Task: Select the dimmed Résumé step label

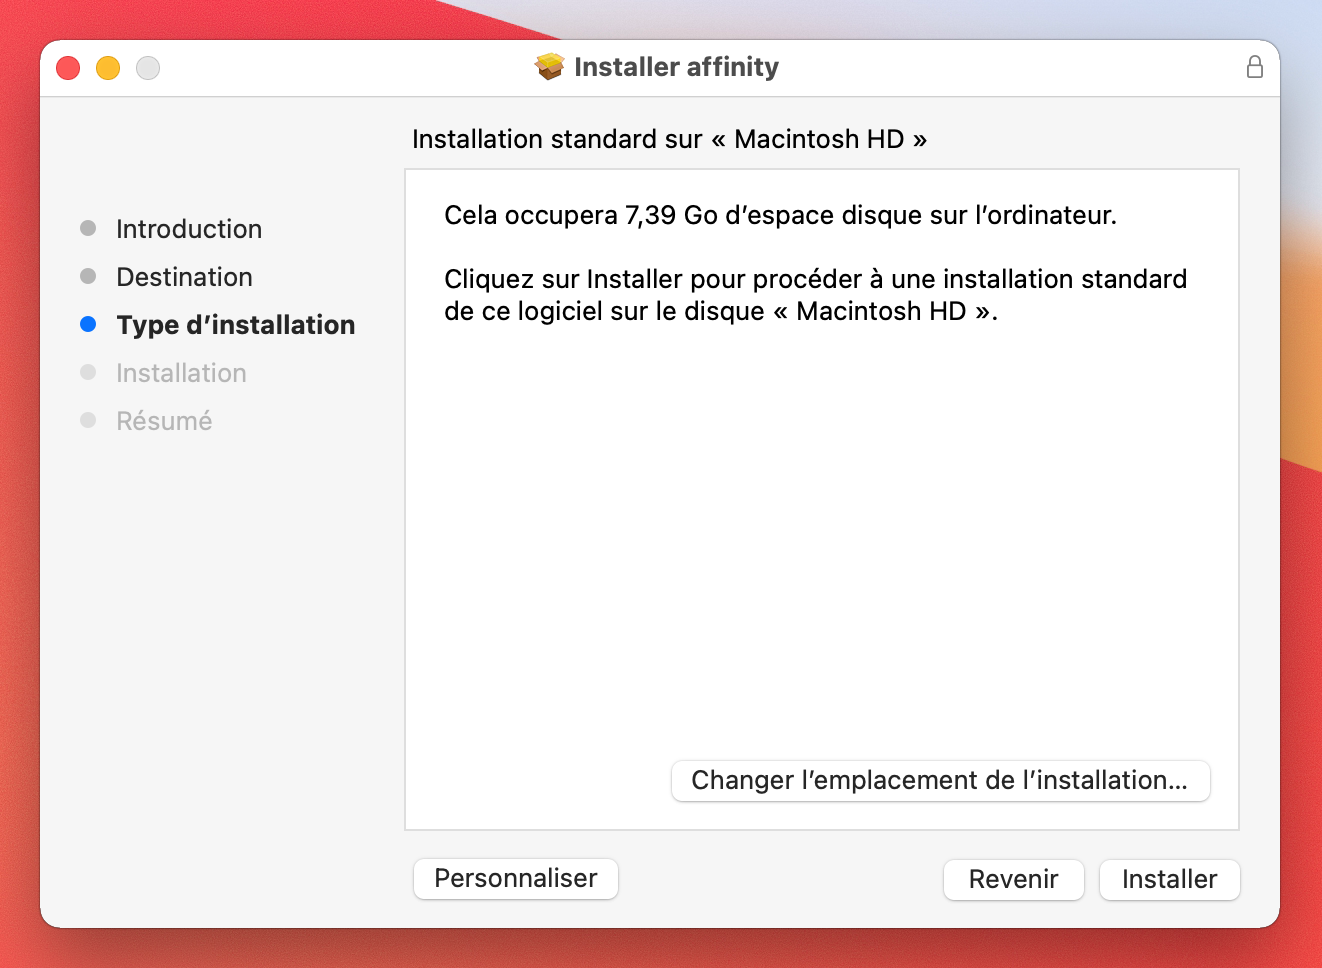Action: (164, 421)
